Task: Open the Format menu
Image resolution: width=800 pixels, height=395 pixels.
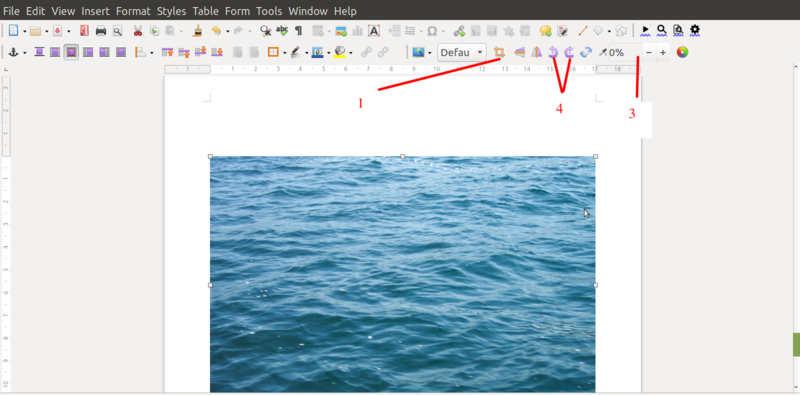Action: (x=133, y=11)
